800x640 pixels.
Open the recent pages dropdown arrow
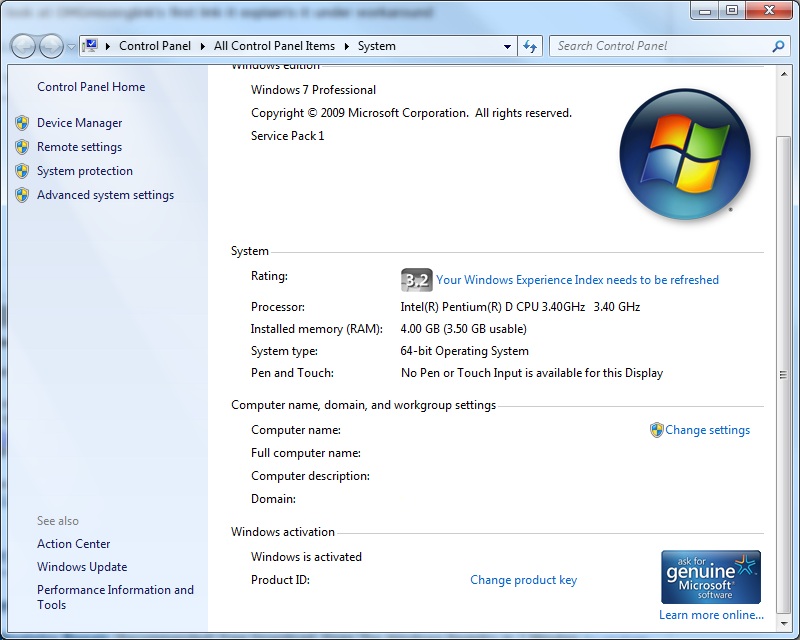pyautogui.click(x=71, y=46)
